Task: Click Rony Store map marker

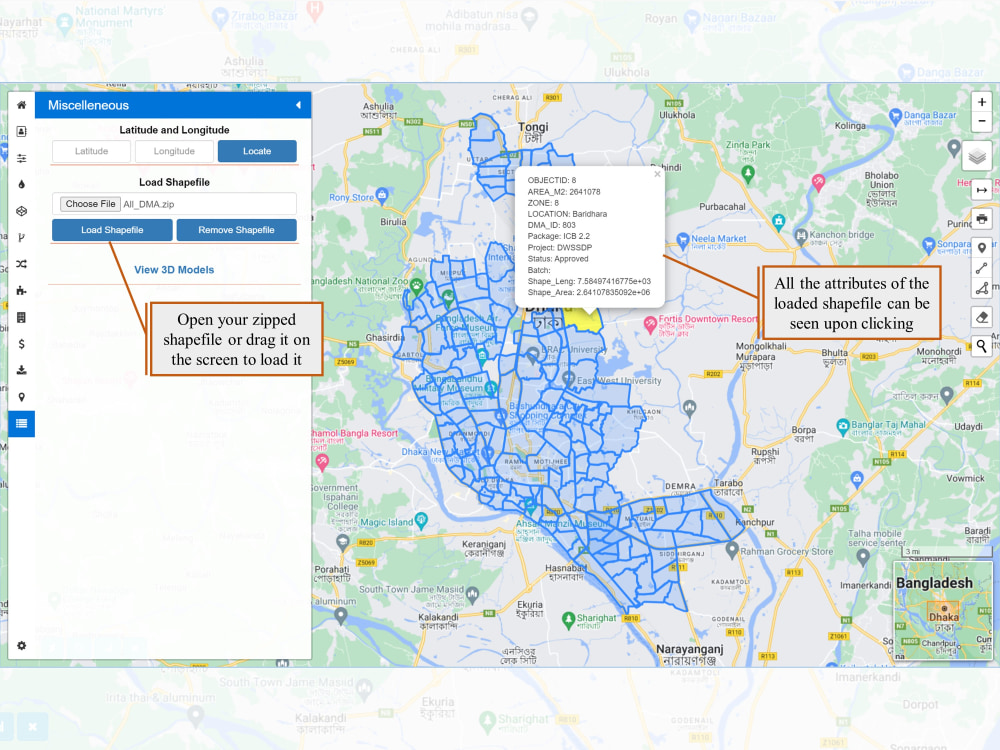Action: point(381,195)
